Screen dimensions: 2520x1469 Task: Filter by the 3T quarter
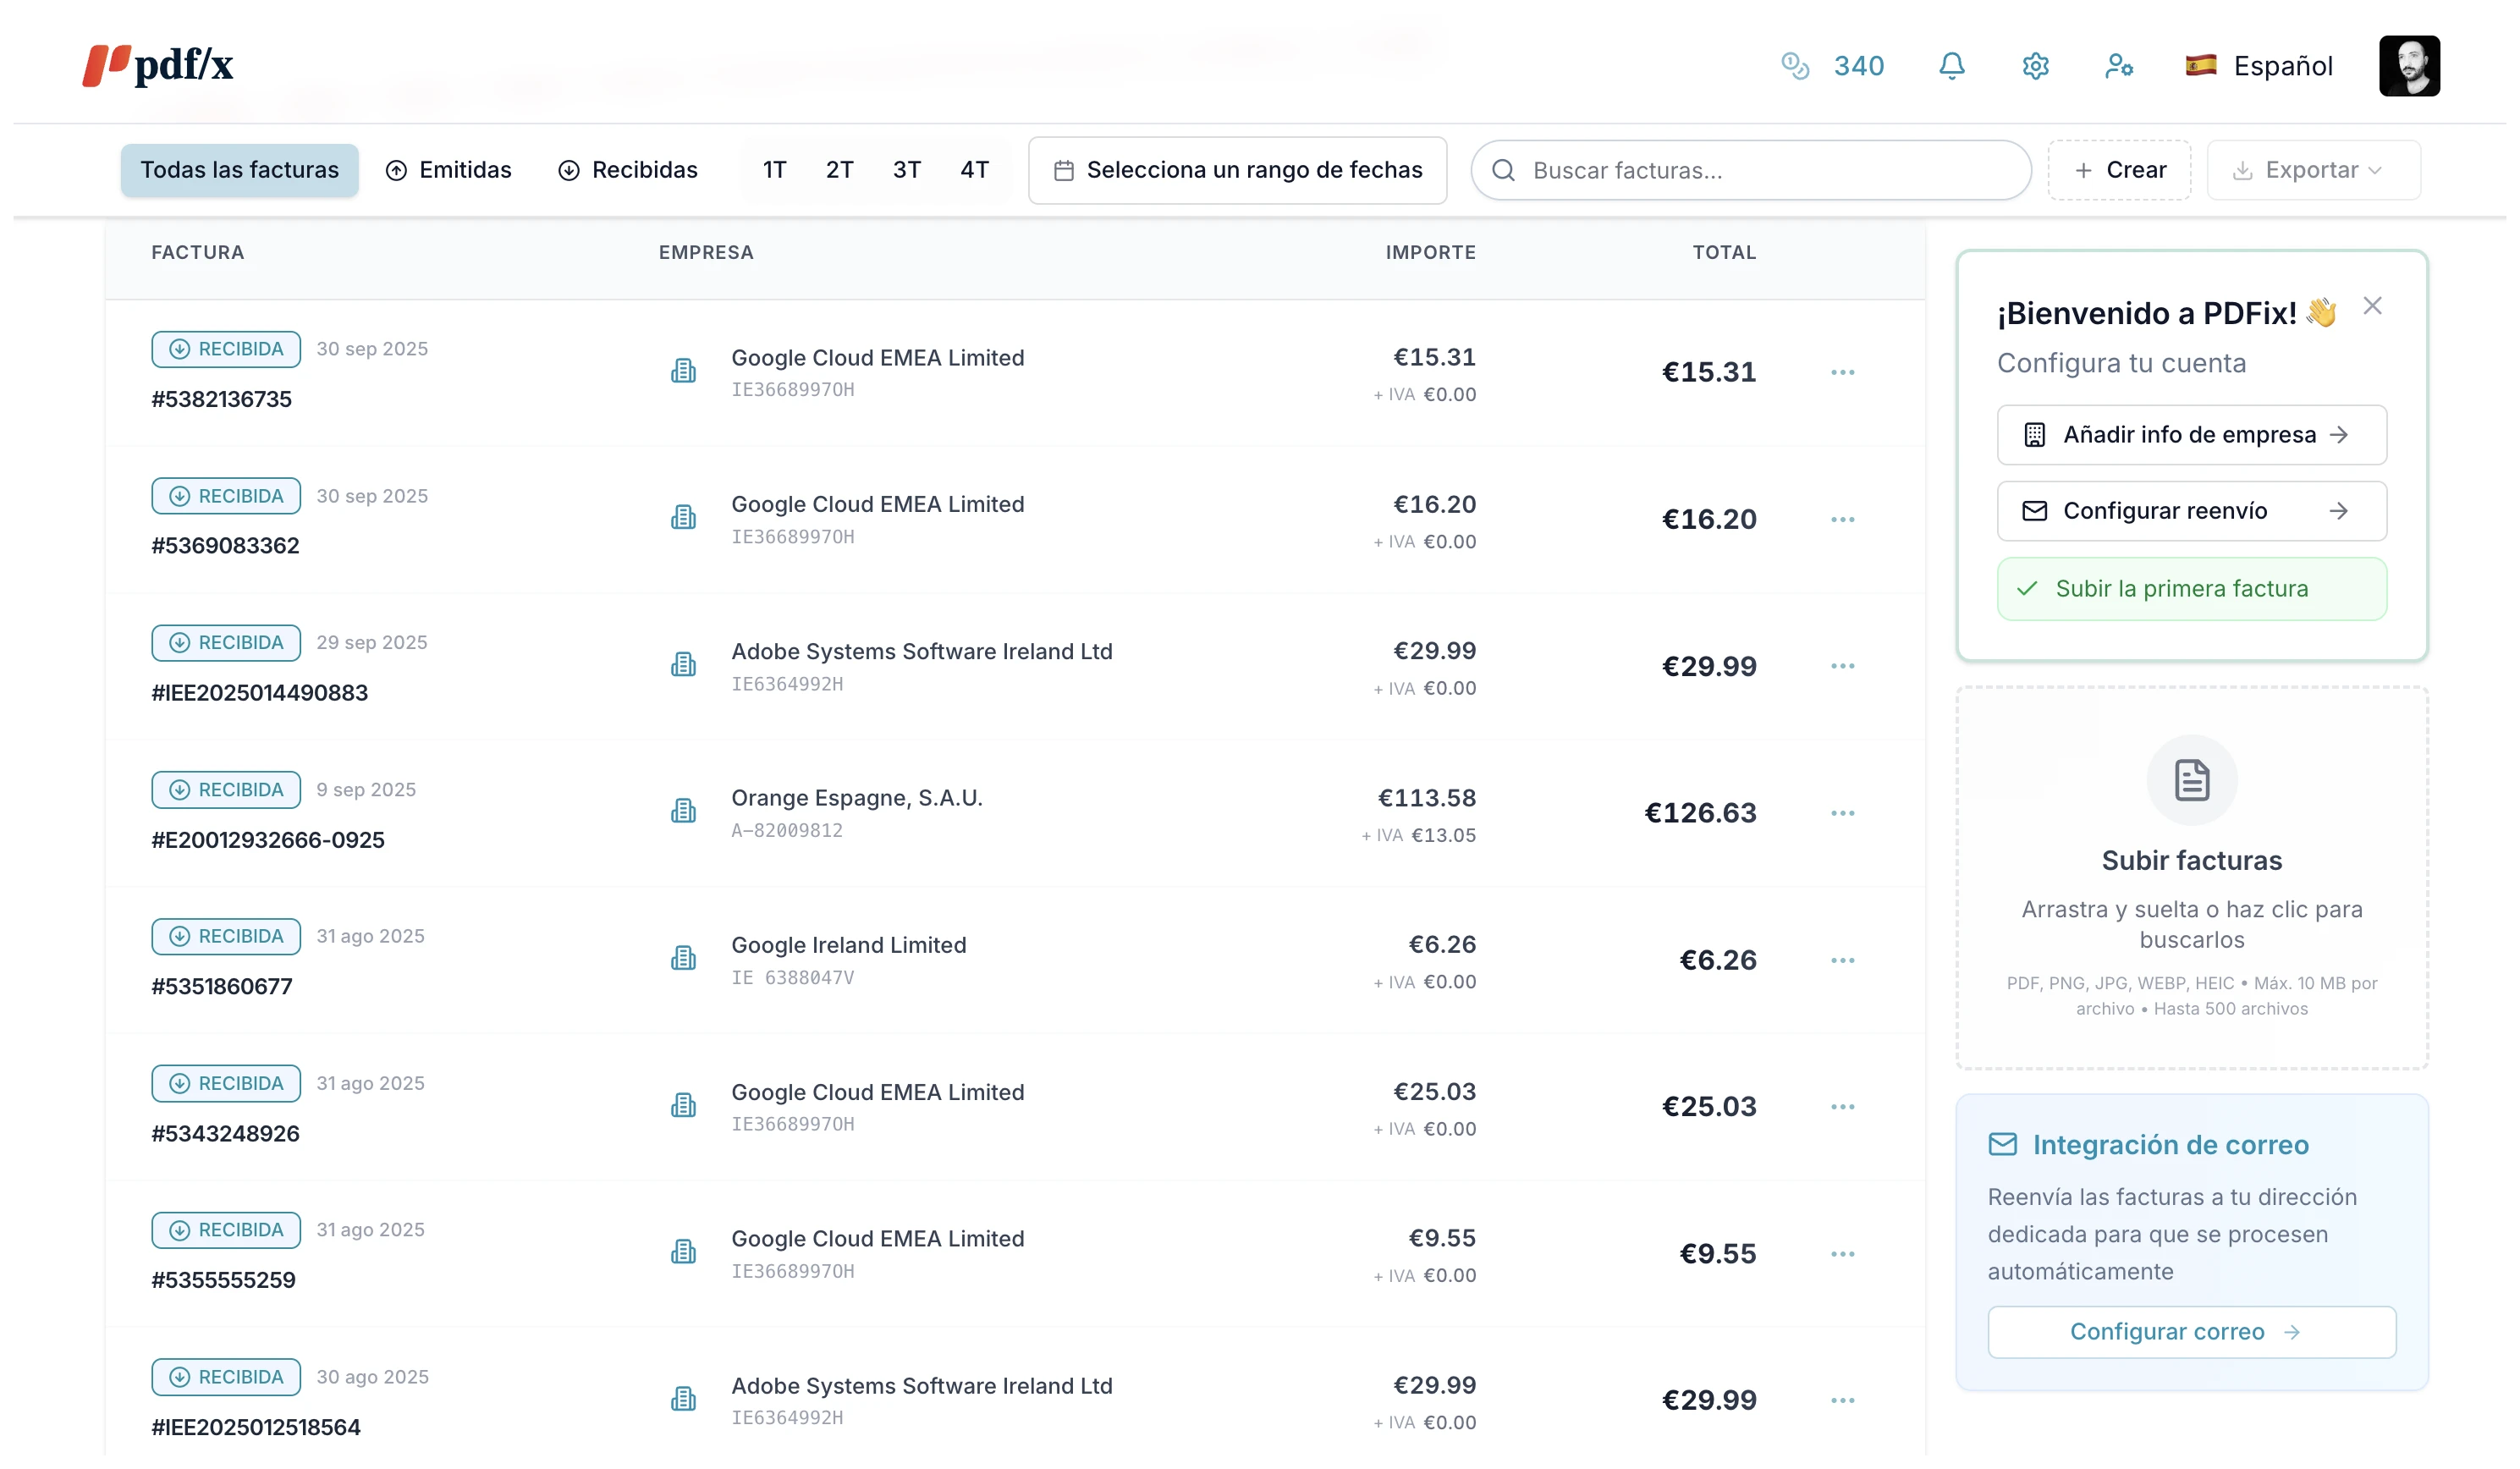[x=906, y=170]
